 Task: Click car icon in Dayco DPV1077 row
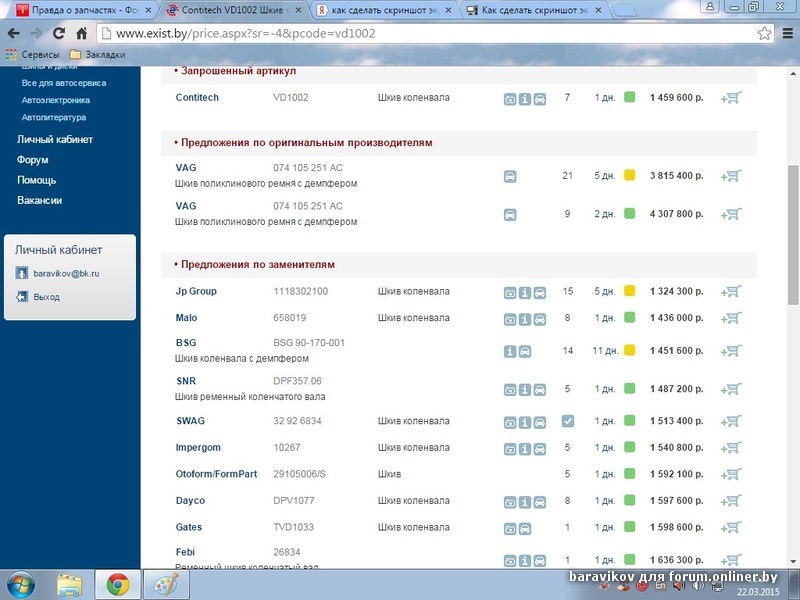tap(540, 502)
